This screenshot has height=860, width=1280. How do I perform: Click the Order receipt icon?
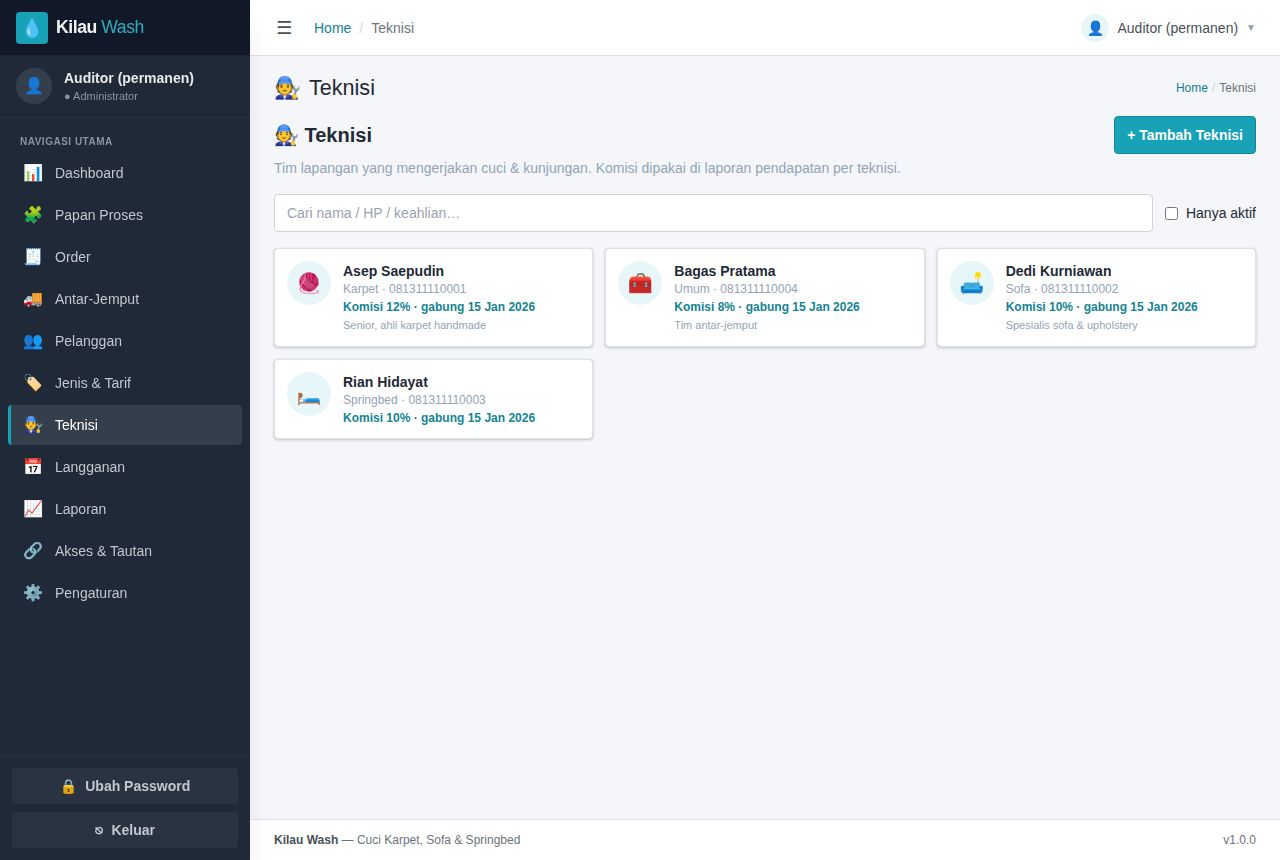point(33,257)
